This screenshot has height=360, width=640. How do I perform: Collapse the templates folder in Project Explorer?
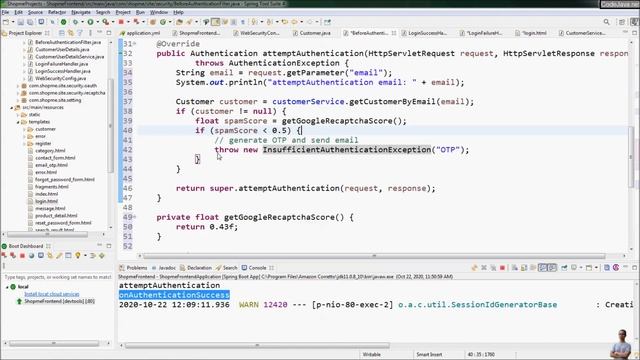(18, 122)
